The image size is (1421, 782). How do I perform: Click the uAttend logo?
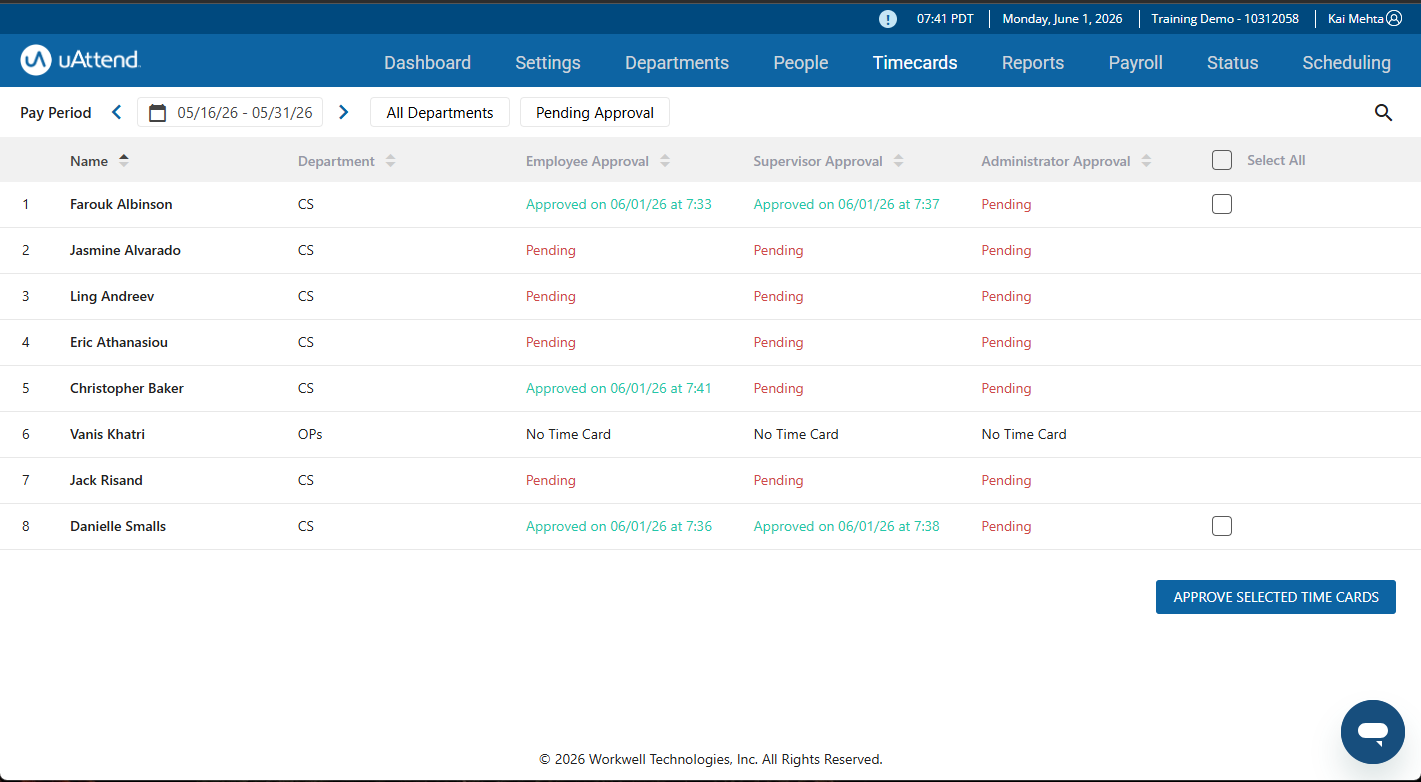[80, 60]
